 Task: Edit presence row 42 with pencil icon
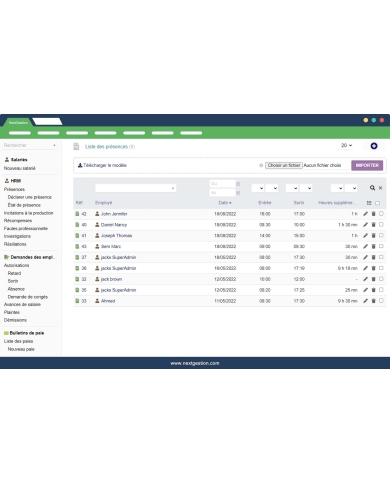point(365,214)
